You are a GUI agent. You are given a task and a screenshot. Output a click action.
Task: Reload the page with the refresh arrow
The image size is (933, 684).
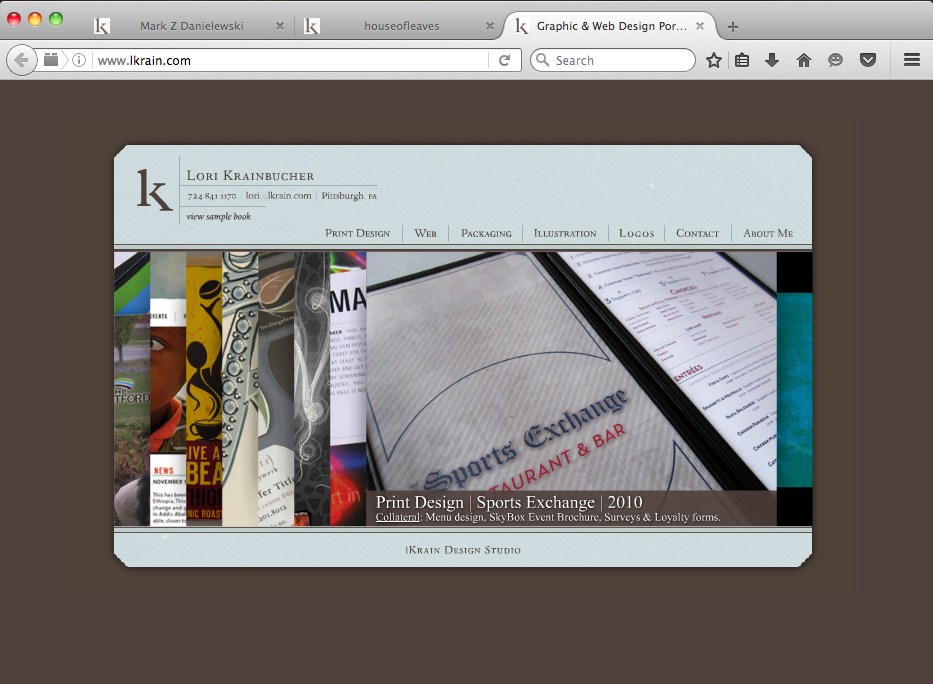coord(505,60)
